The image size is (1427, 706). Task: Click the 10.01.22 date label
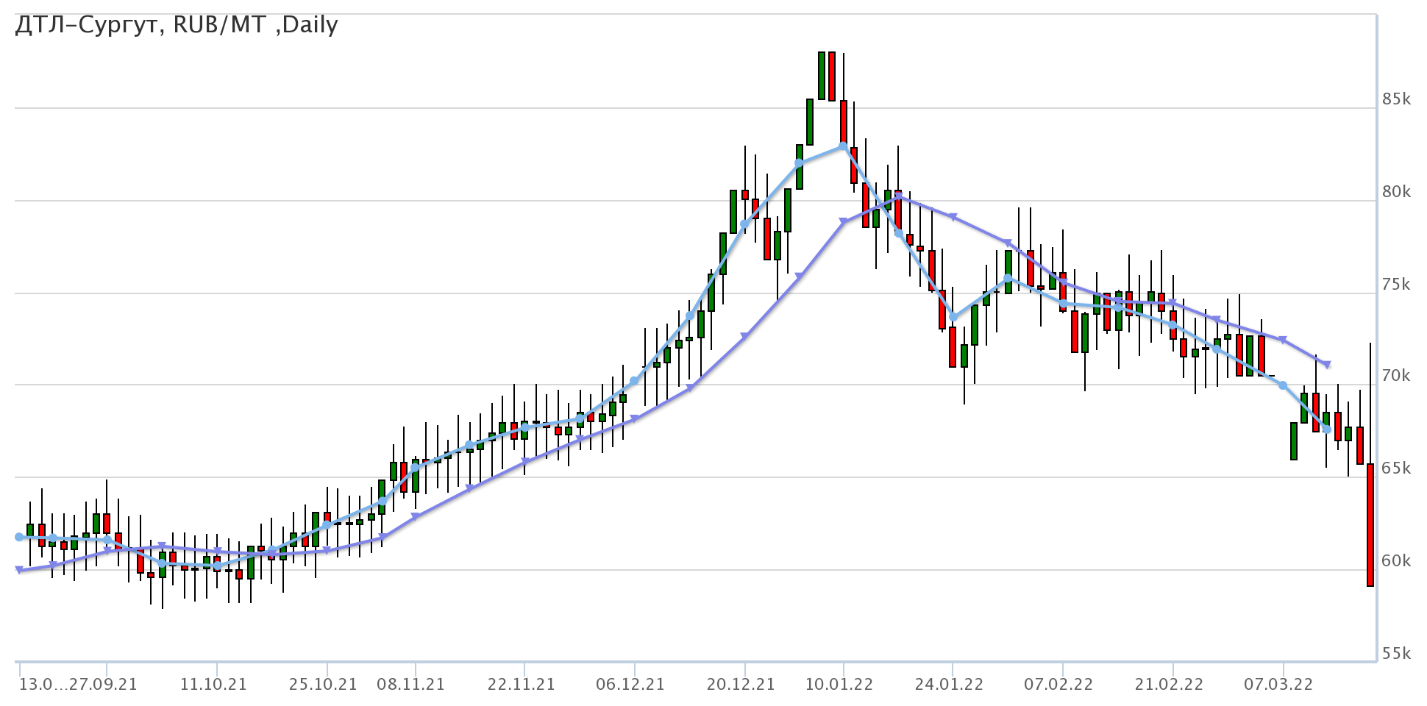(843, 684)
